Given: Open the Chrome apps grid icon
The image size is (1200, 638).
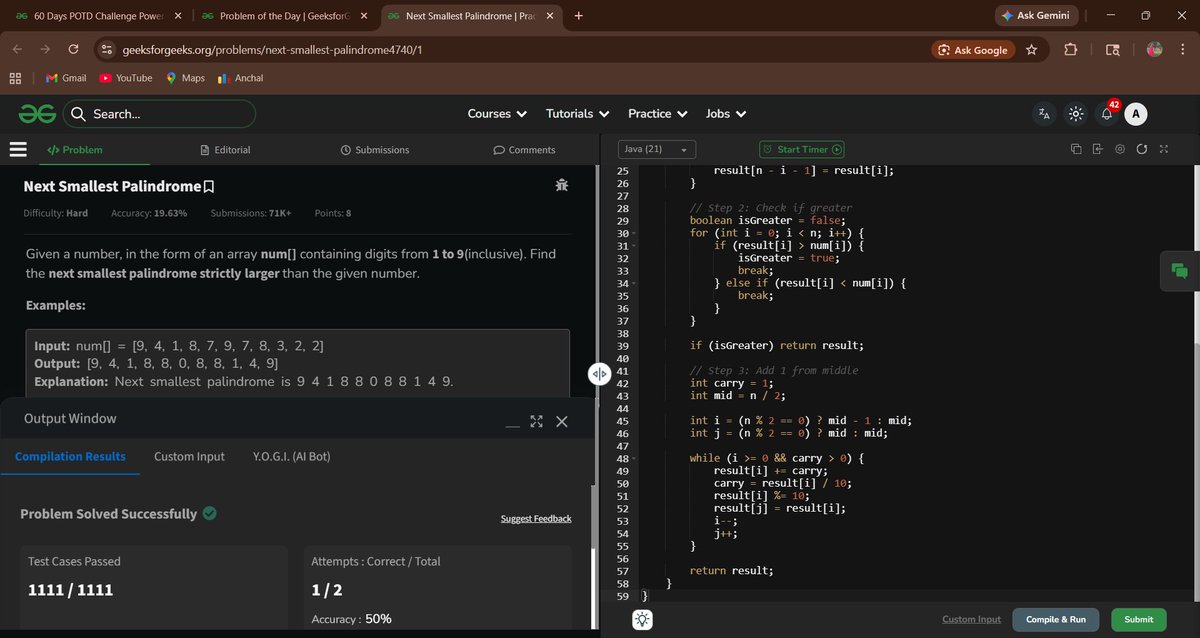Looking at the screenshot, I should click(16, 78).
